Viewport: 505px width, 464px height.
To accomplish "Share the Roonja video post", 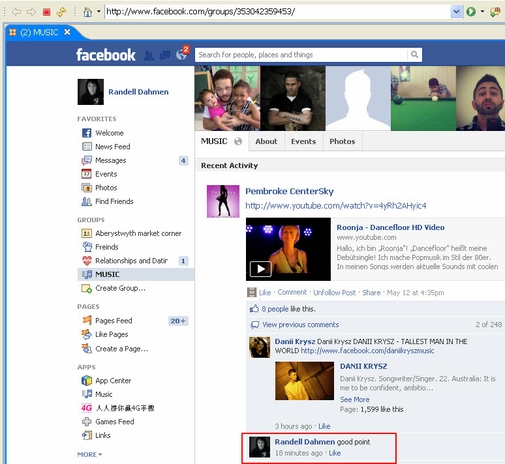I will pyautogui.click(x=371, y=293).
